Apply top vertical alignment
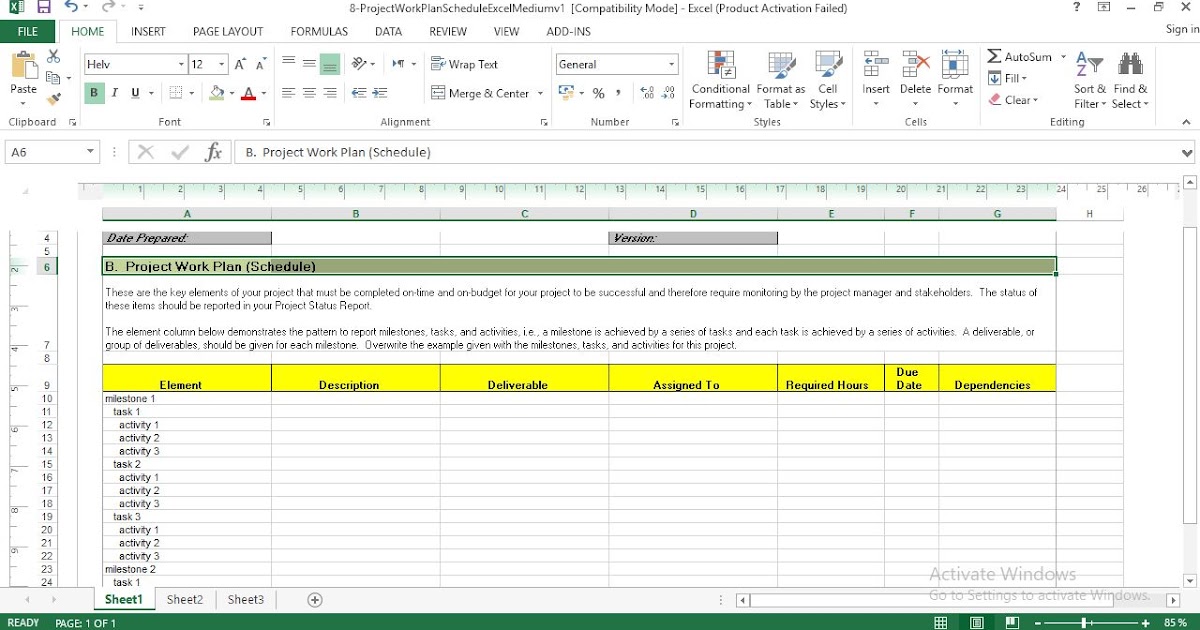The image size is (1200, 630). pyautogui.click(x=288, y=64)
